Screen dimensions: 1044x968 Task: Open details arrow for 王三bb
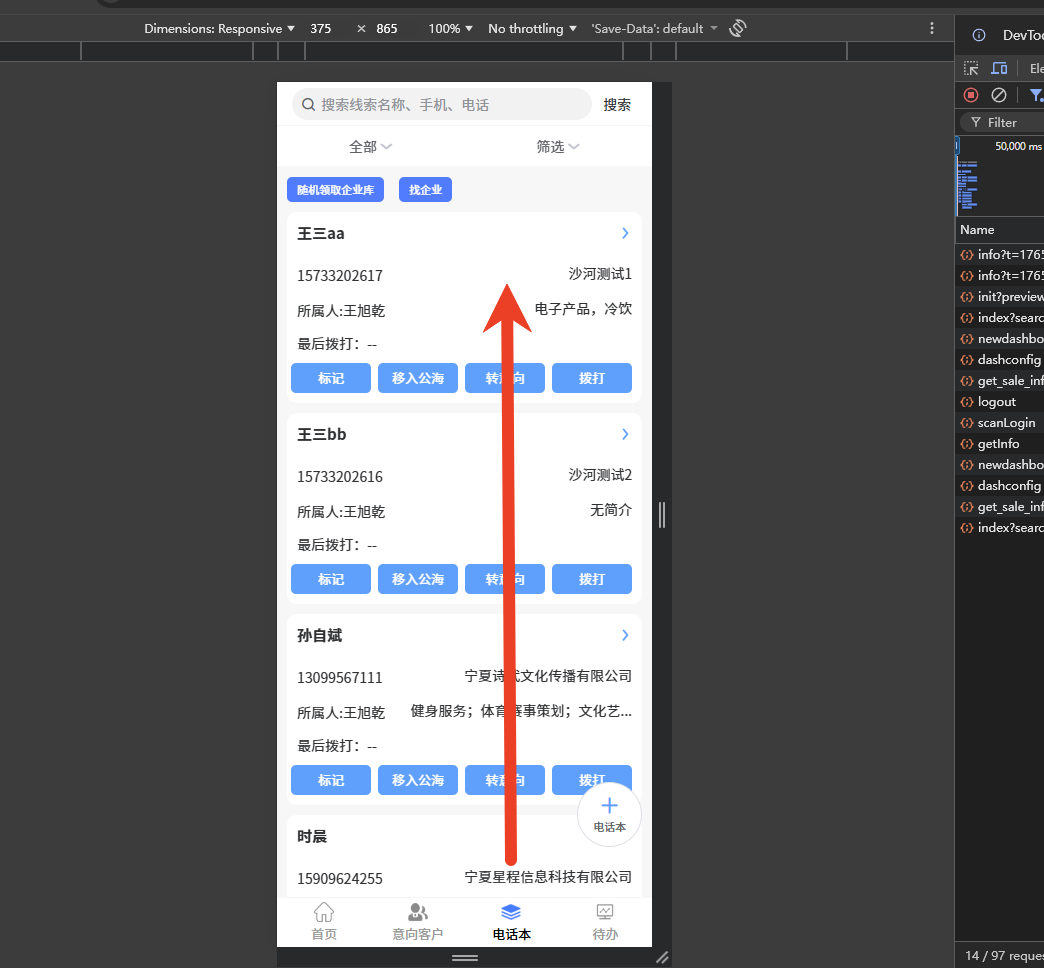[x=625, y=434]
